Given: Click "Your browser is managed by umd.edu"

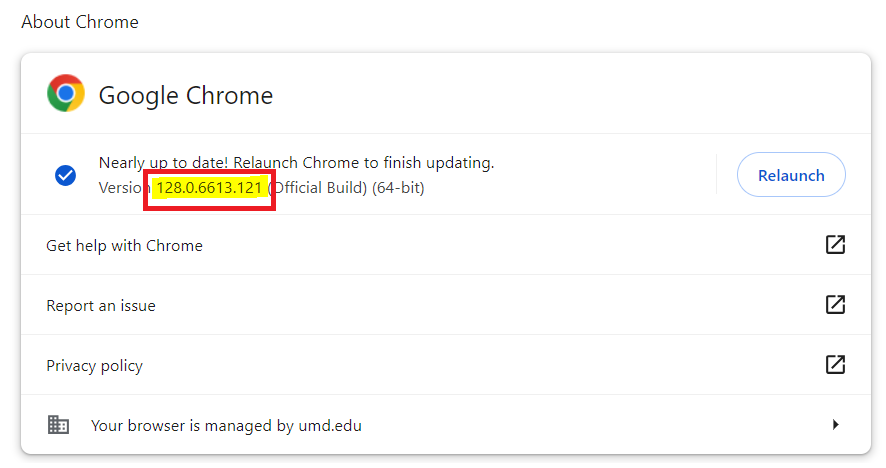Looking at the screenshot, I should pos(226,426).
